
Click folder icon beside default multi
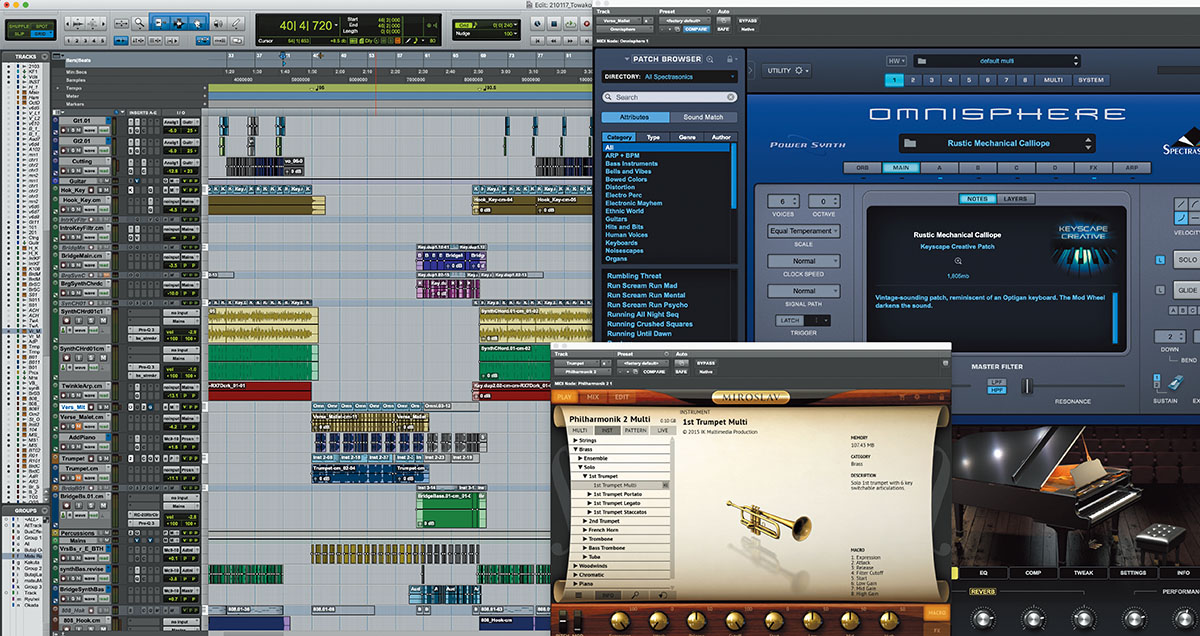pyautogui.click(x=921, y=61)
